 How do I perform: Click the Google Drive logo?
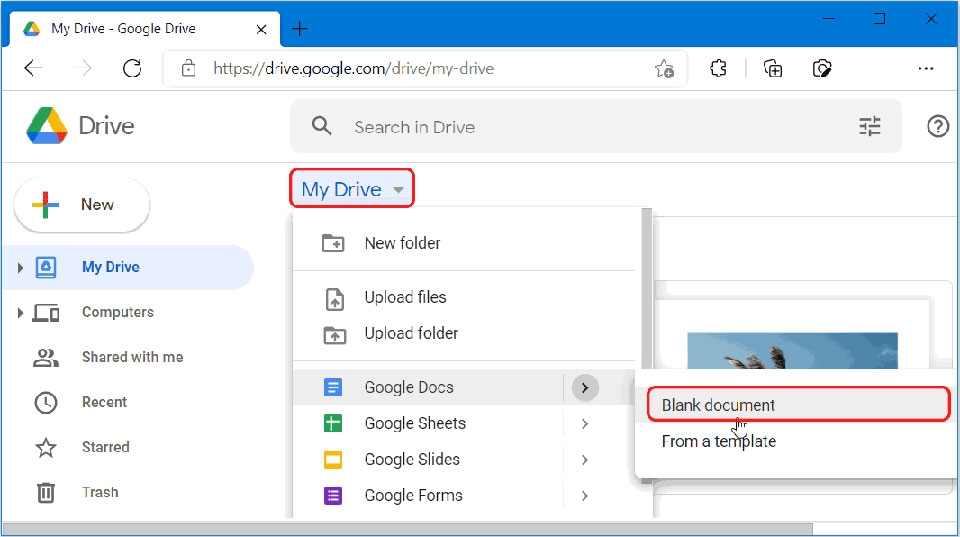(47, 126)
